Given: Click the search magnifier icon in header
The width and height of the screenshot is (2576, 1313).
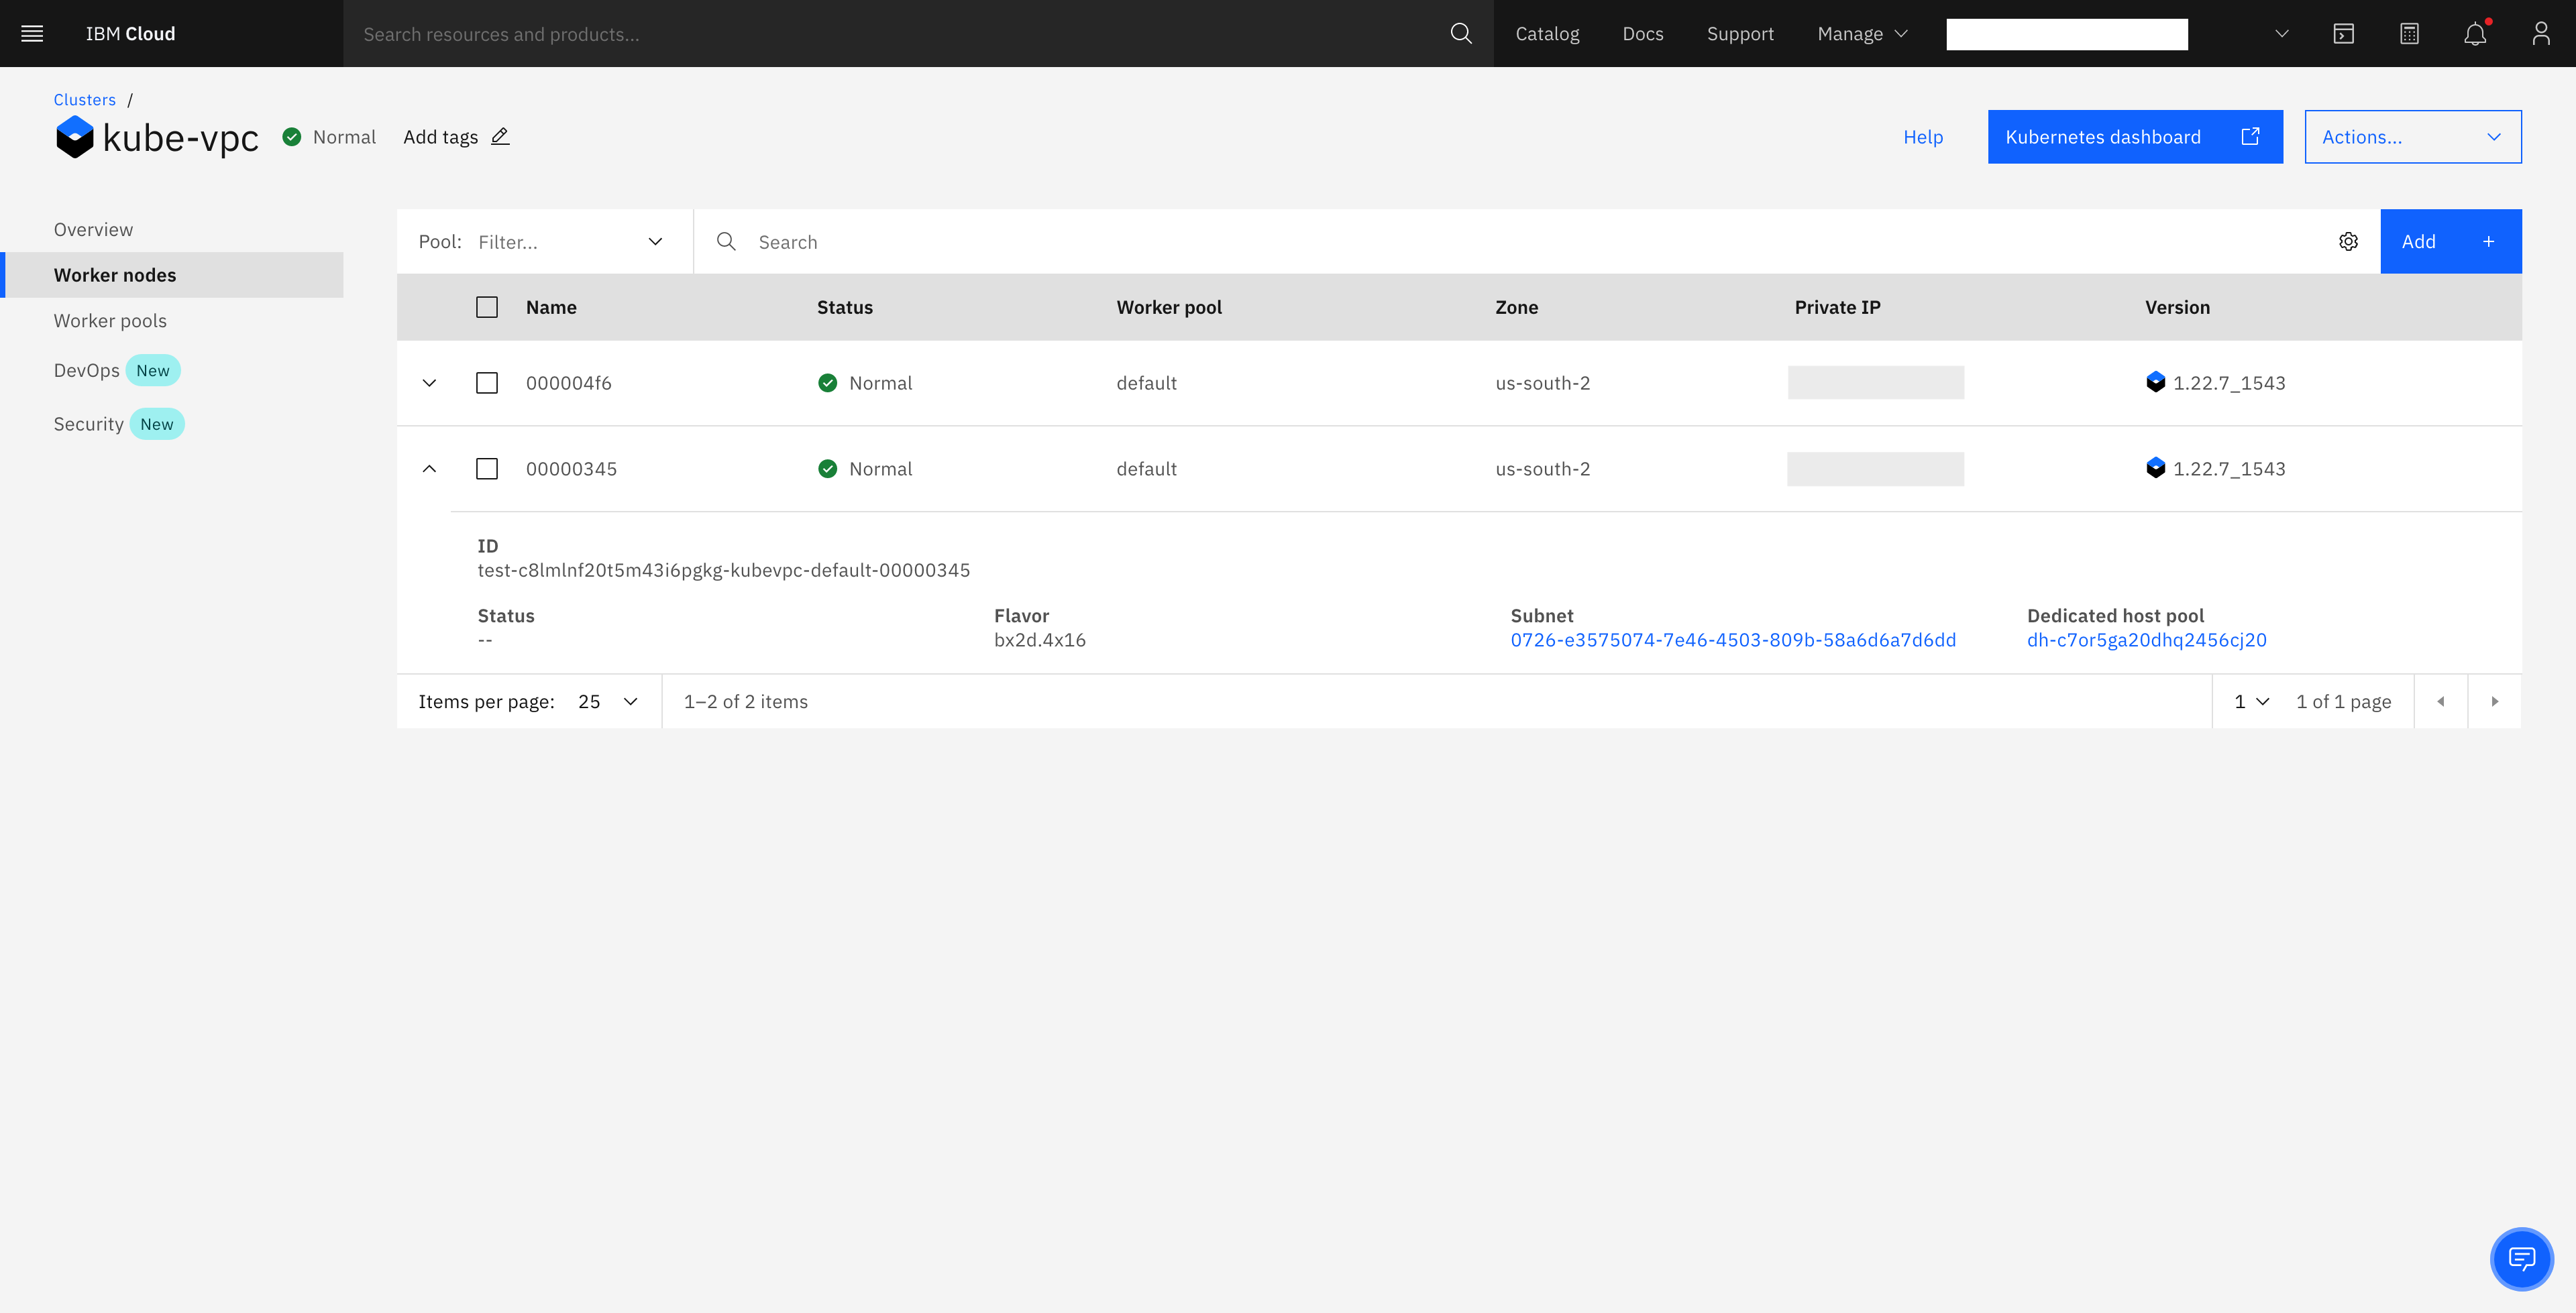Looking at the screenshot, I should 1461,33.
